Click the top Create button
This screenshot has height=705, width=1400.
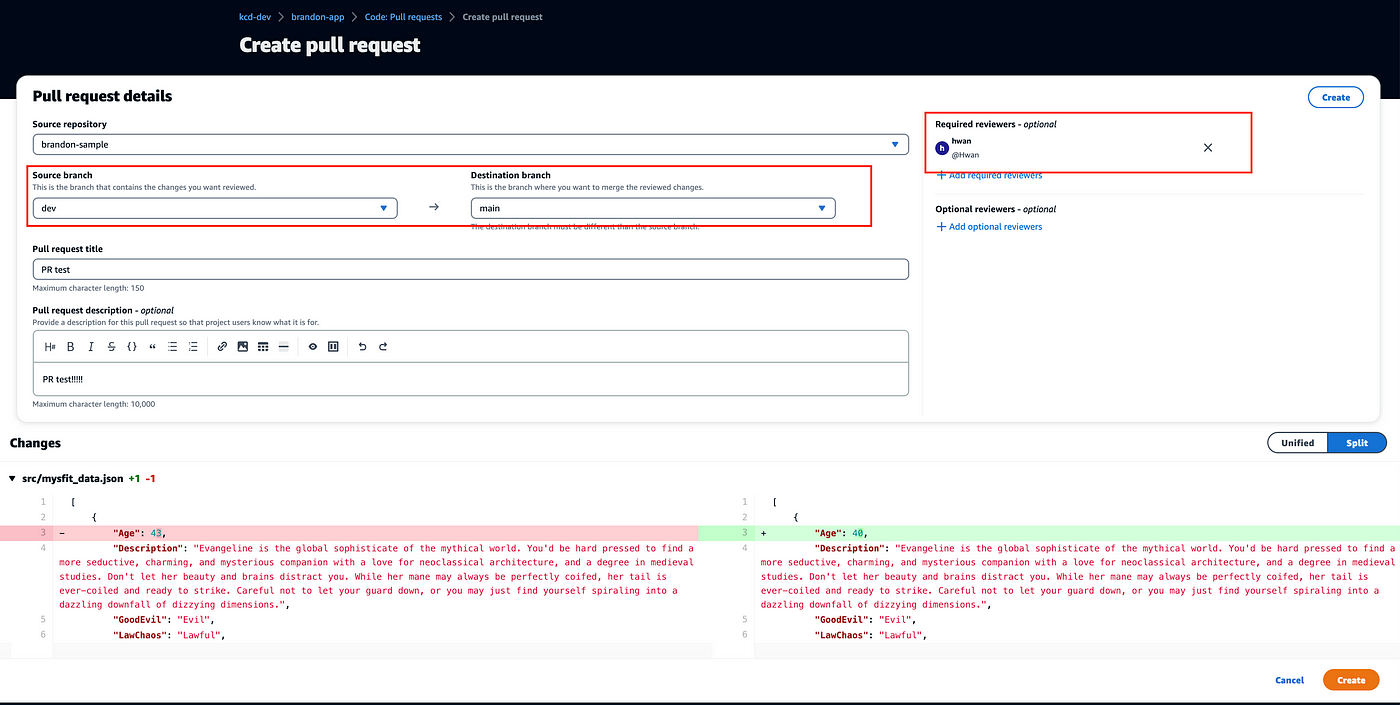coord(1336,97)
